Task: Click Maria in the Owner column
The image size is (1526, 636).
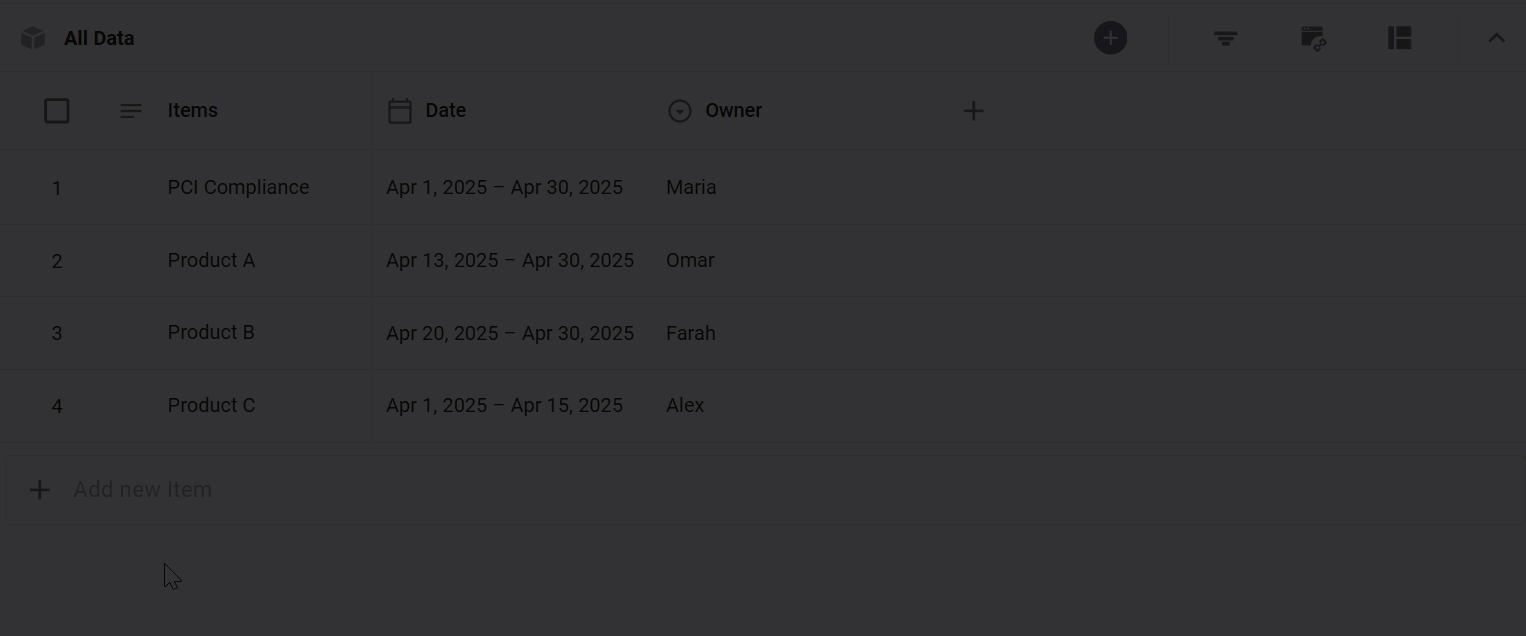Action: pos(691,187)
